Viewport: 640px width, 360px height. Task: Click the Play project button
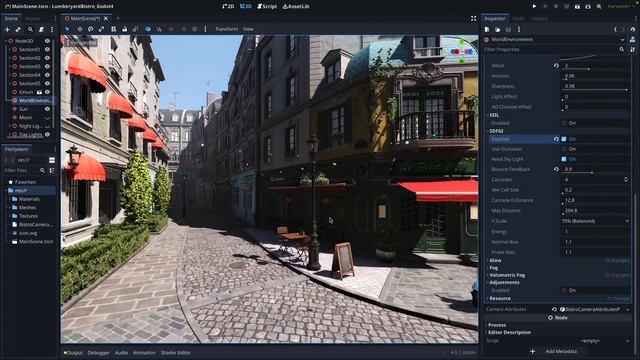534,7
